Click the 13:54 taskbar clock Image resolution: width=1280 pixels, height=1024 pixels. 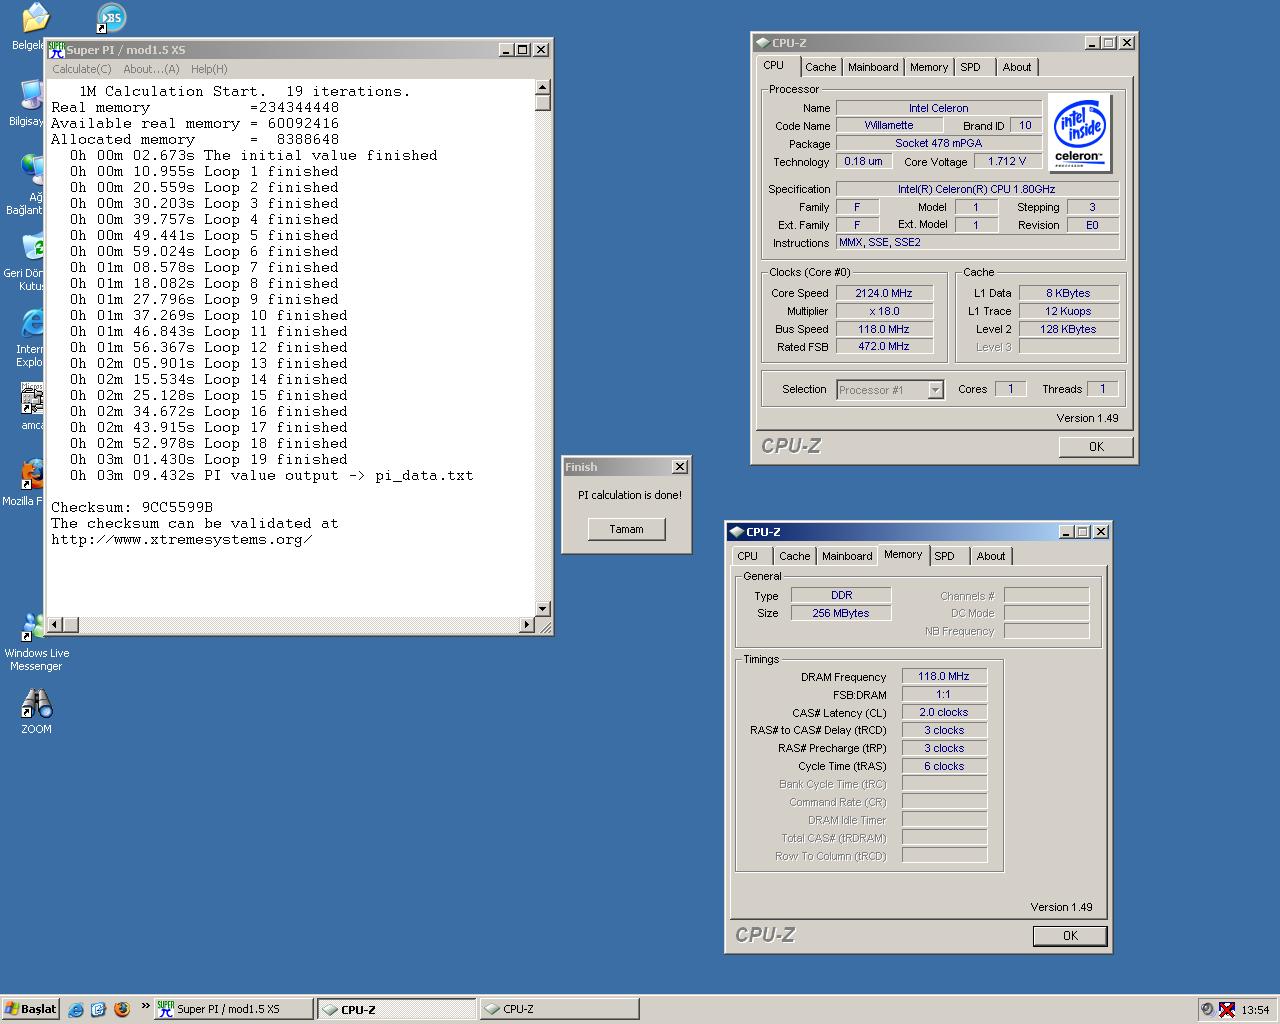[1255, 1010]
